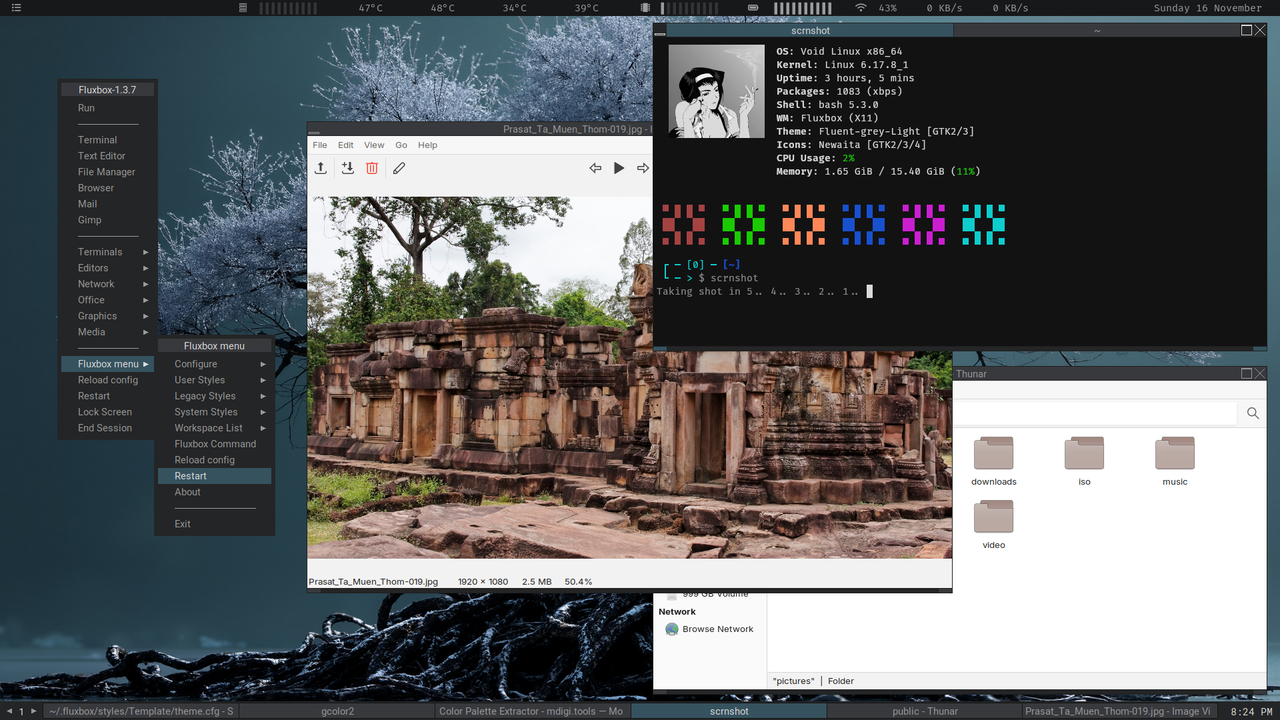
Task: Expand the Configure submenu
Action: [215, 364]
